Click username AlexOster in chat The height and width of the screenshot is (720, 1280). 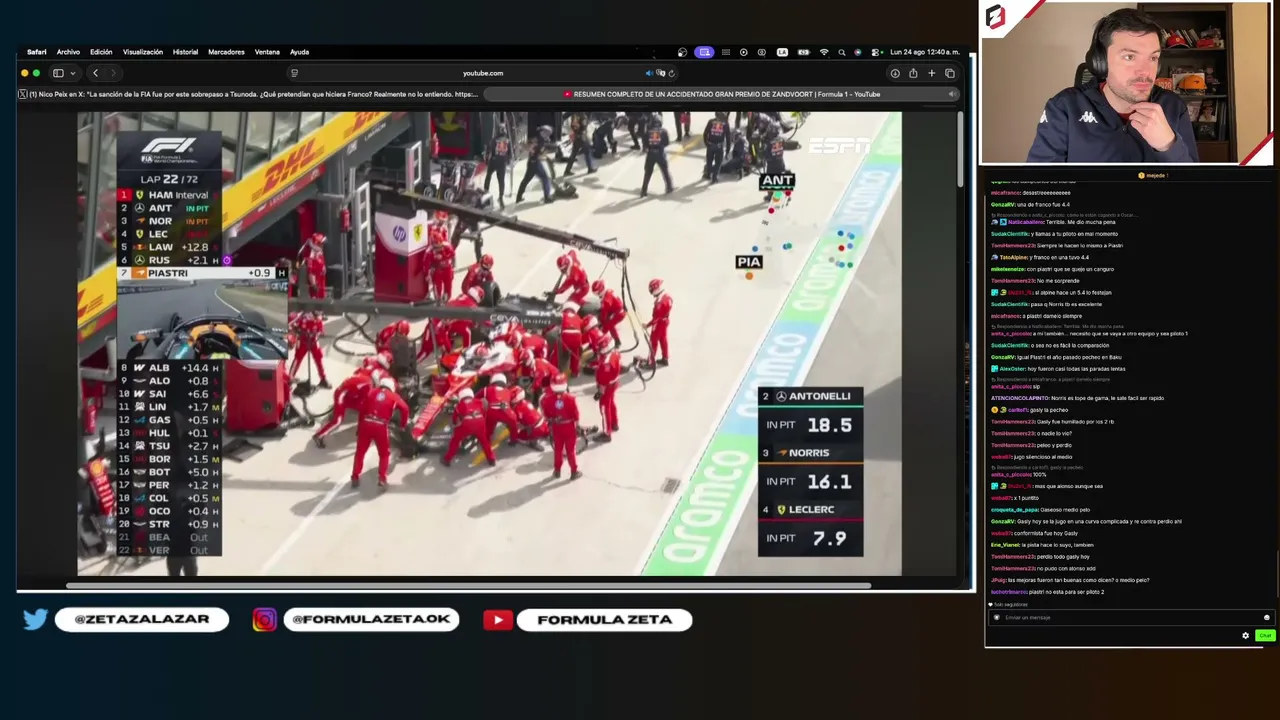(1012, 369)
